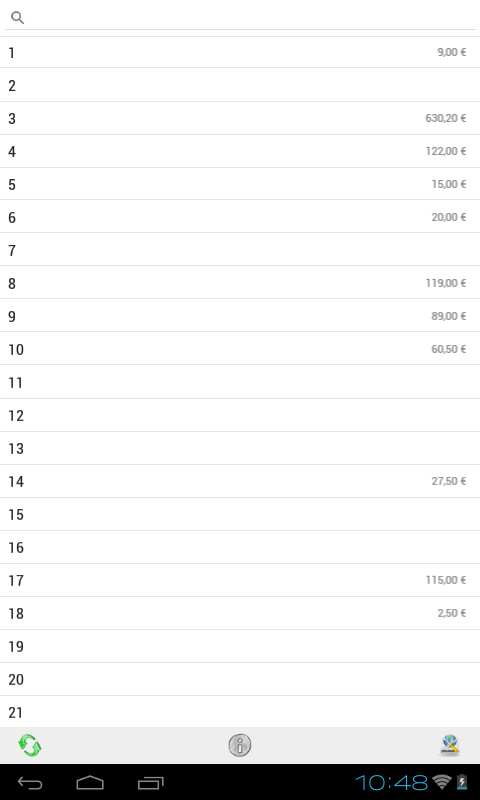
Task: Tap the Wi-Fi status icon
Action: [x=442, y=782]
